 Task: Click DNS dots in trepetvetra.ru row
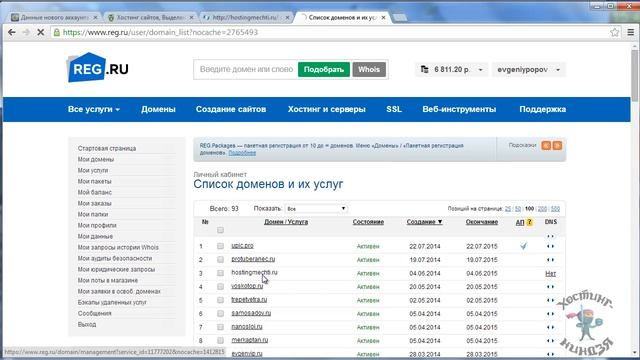550,300
